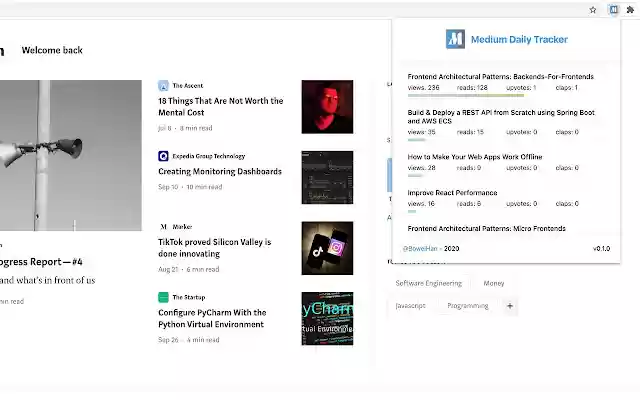Image resolution: width=640 pixels, height=400 pixels.
Task: Open the PyCharm Virtual Environment thumbnail
Action: pyautogui.click(x=327, y=319)
